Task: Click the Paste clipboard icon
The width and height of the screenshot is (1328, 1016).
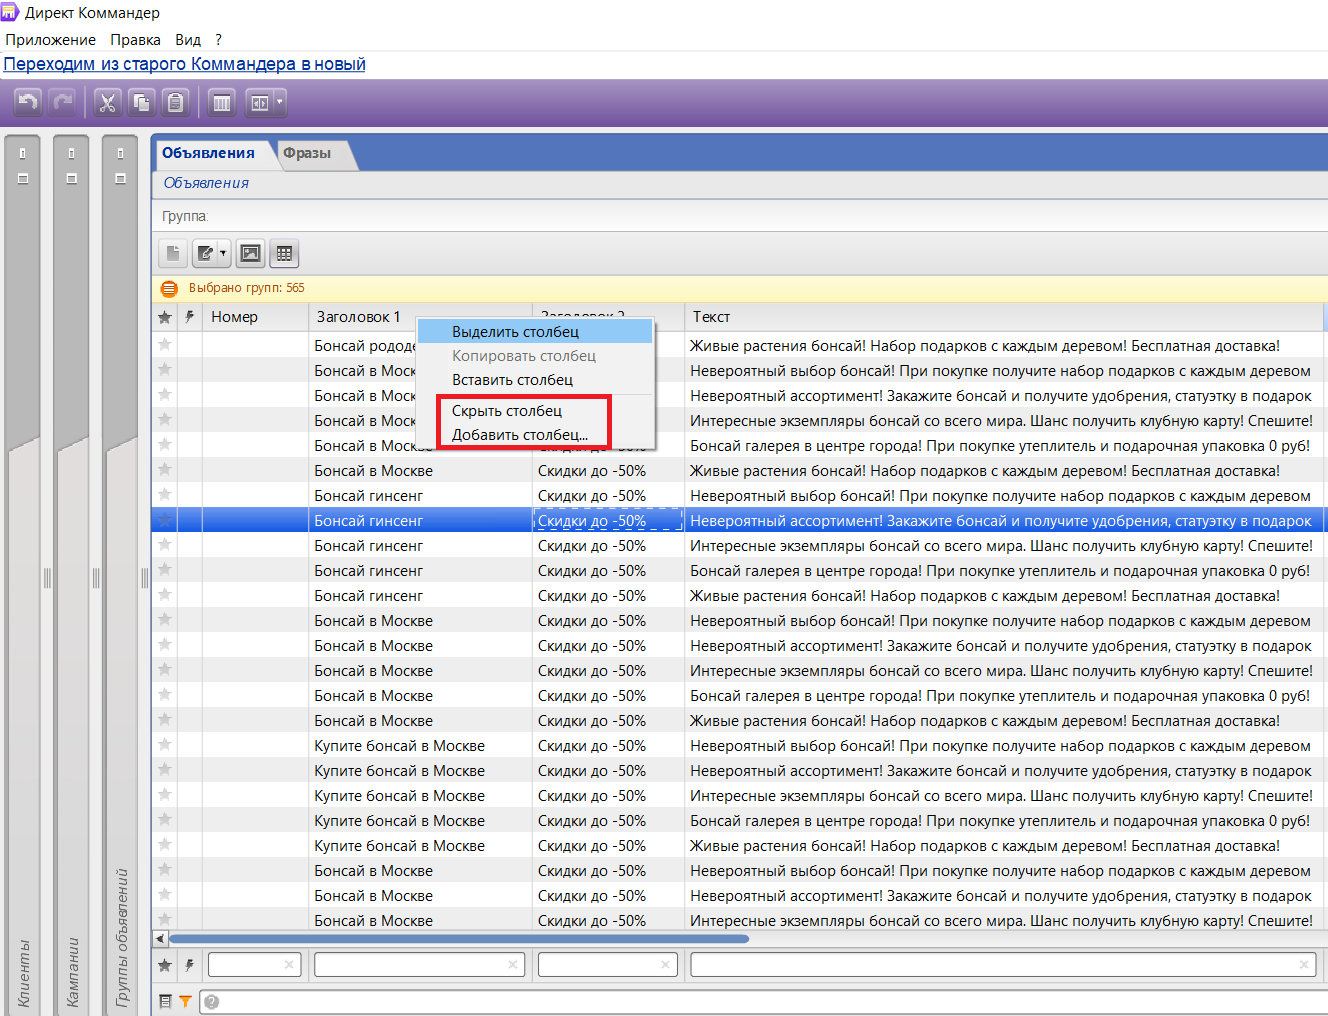Action: point(175,102)
